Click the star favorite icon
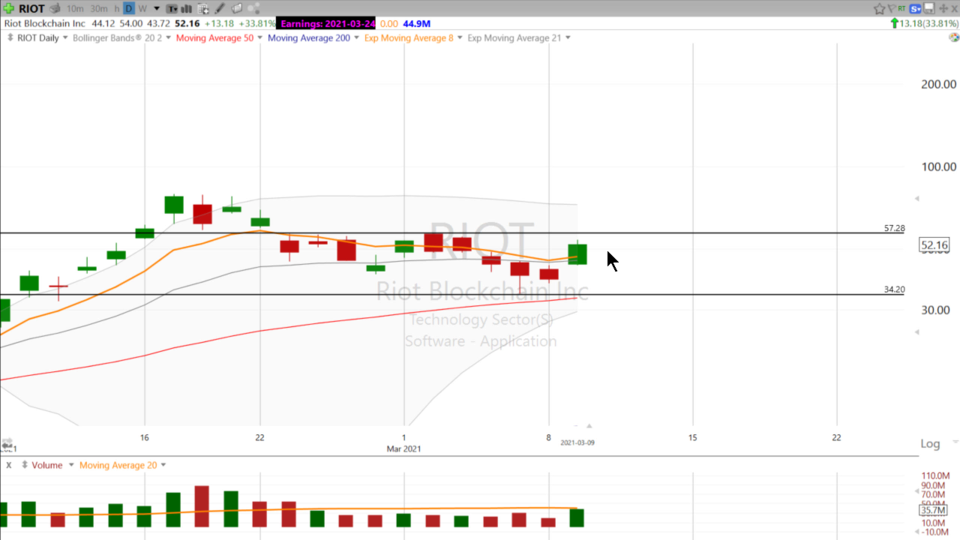The image size is (960, 540). [x=879, y=9]
